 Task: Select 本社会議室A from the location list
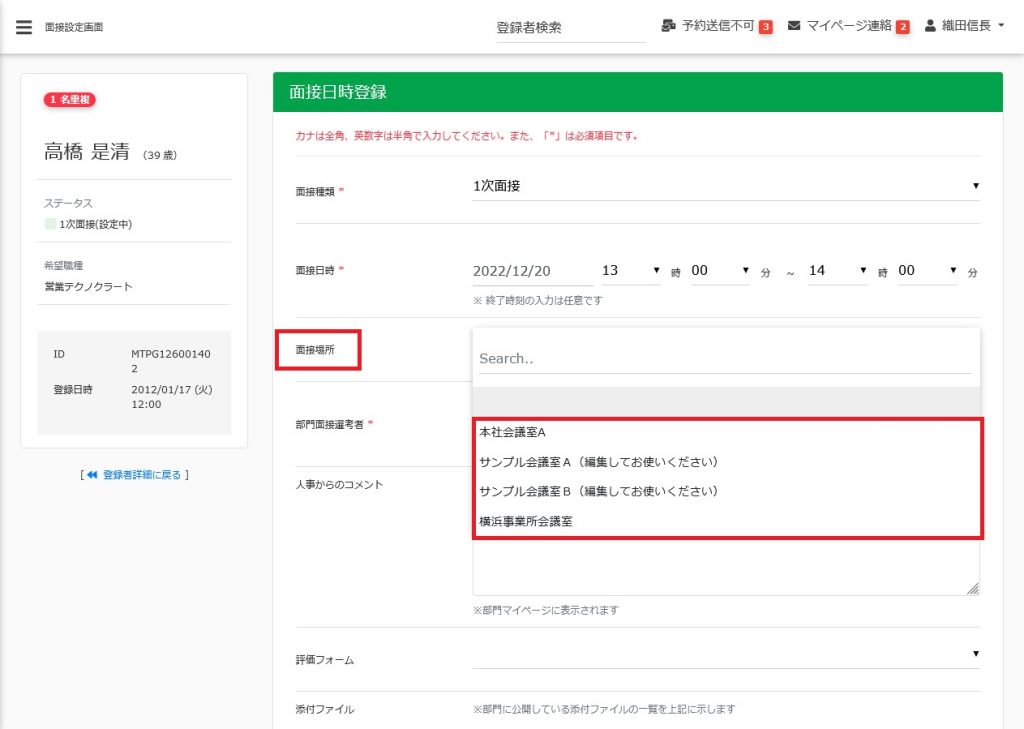pos(513,433)
